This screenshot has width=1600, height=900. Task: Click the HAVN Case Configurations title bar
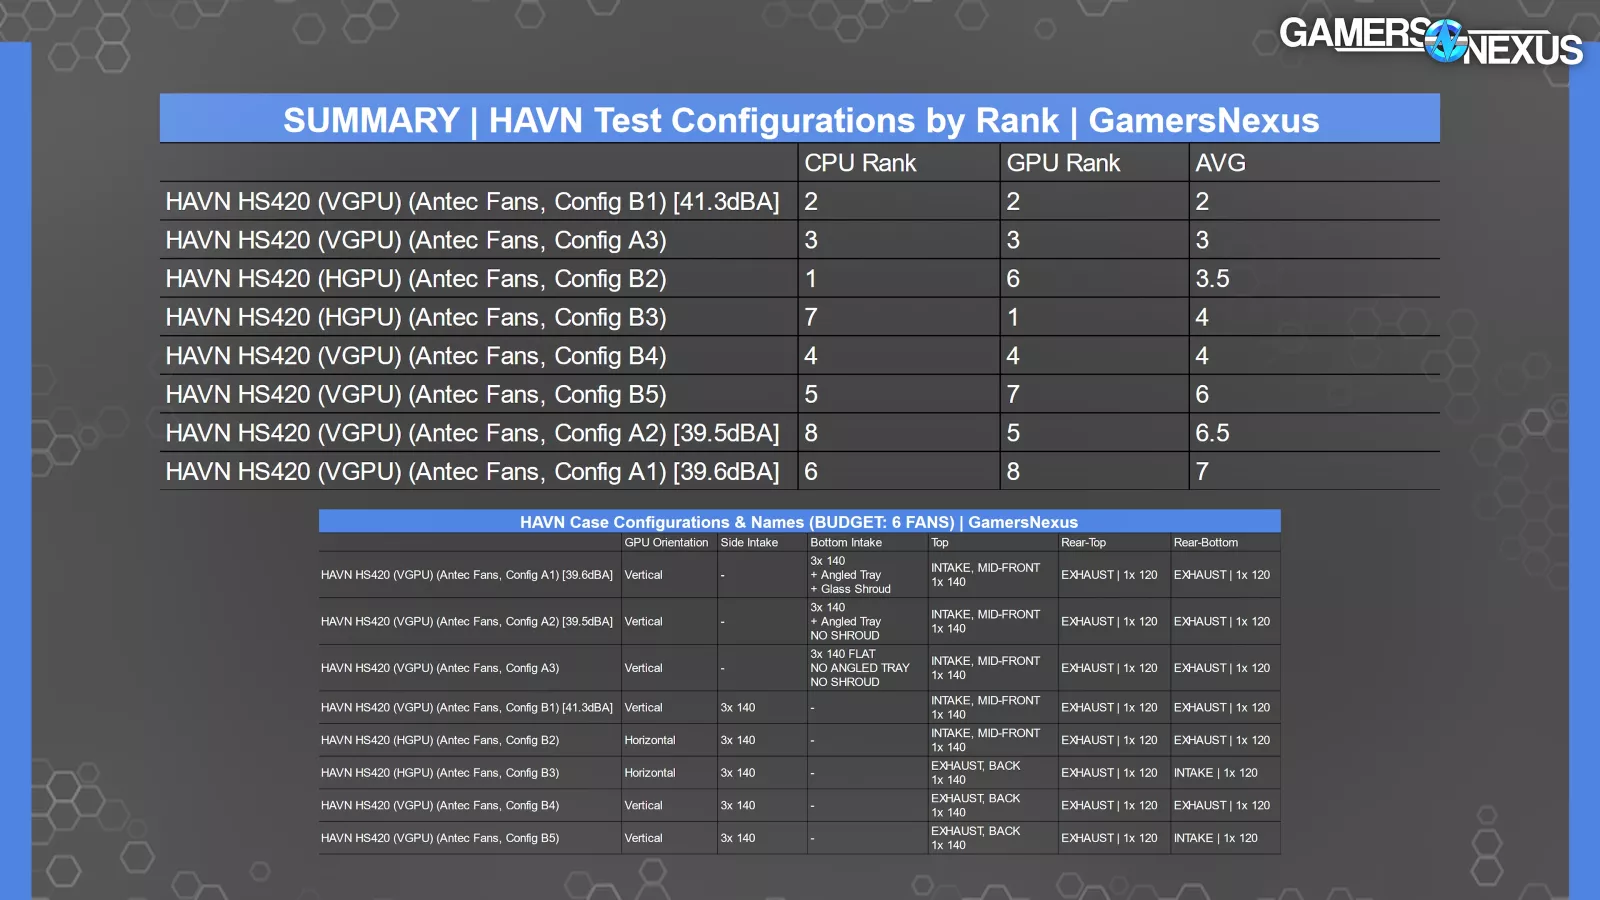[x=799, y=522]
